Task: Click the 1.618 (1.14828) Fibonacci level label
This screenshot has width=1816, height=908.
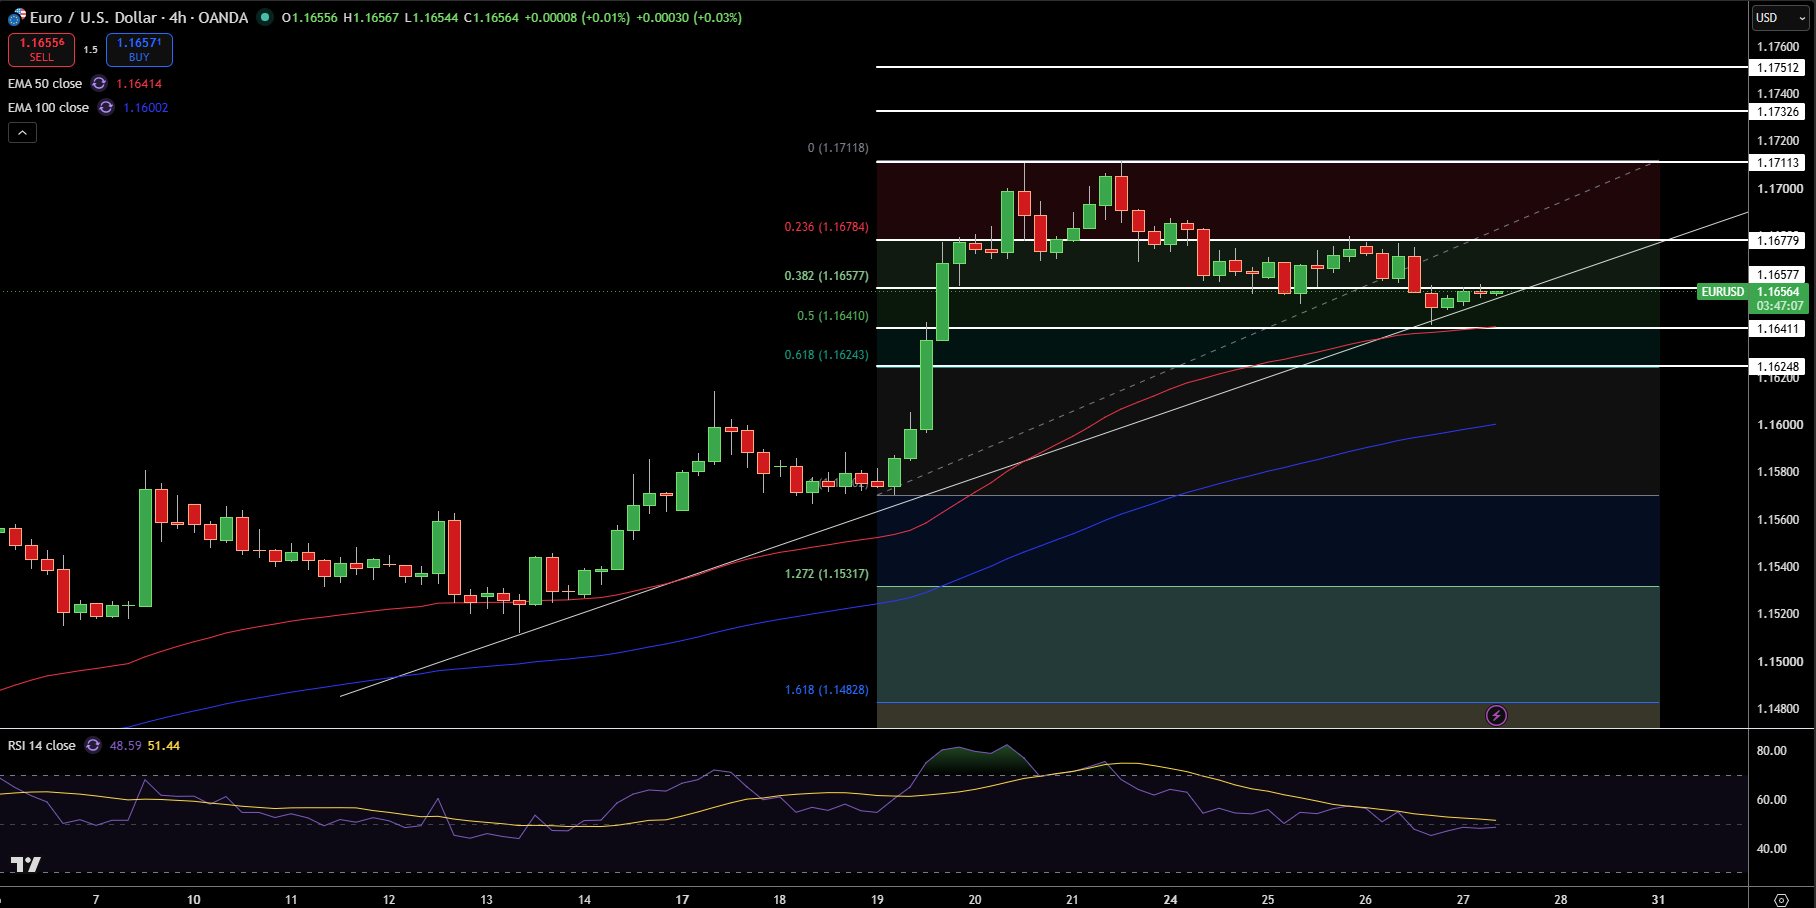Action: coord(826,690)
